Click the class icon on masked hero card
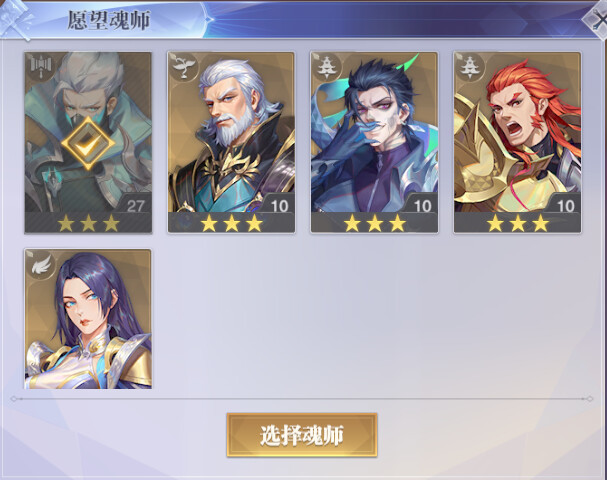Image resolution: width=607 pixels, height=480 pixels. 39,66
